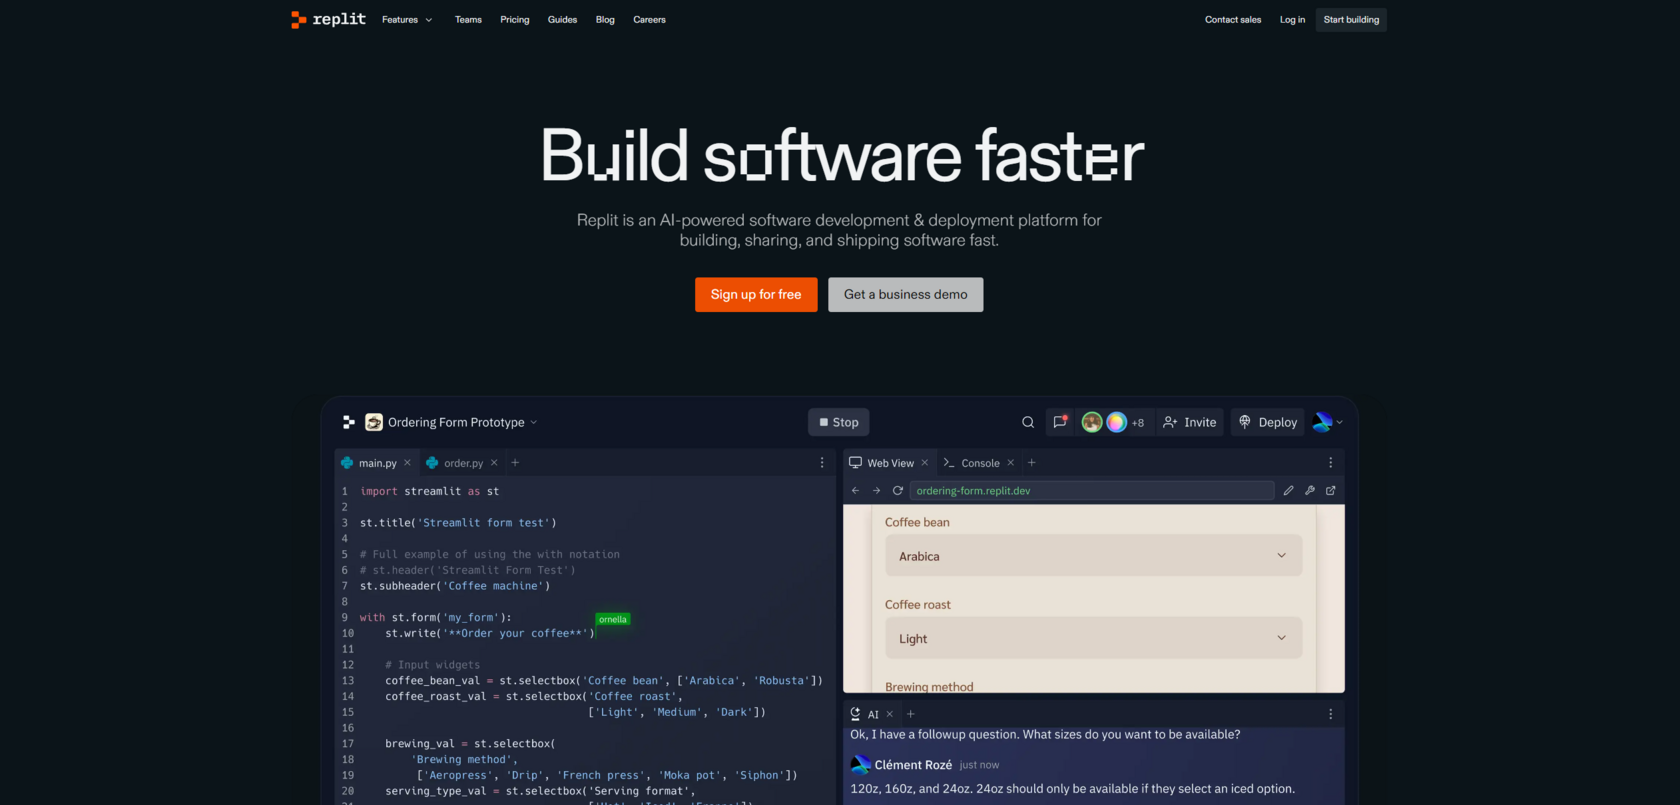This screenshot has width=1680, height=805.
Task: Open the Guides page
Action: click(x=562, y=20)
